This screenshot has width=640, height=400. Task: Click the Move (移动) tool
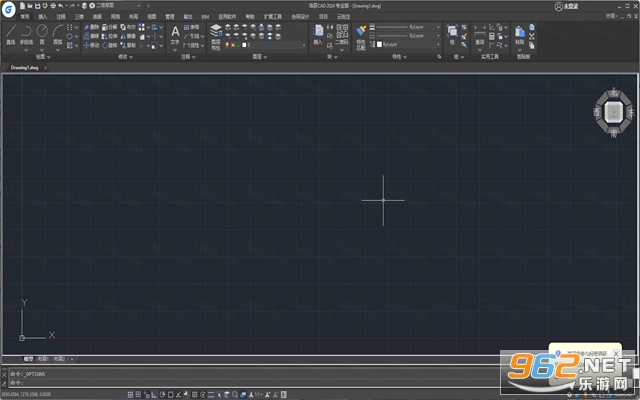(91, 45)
